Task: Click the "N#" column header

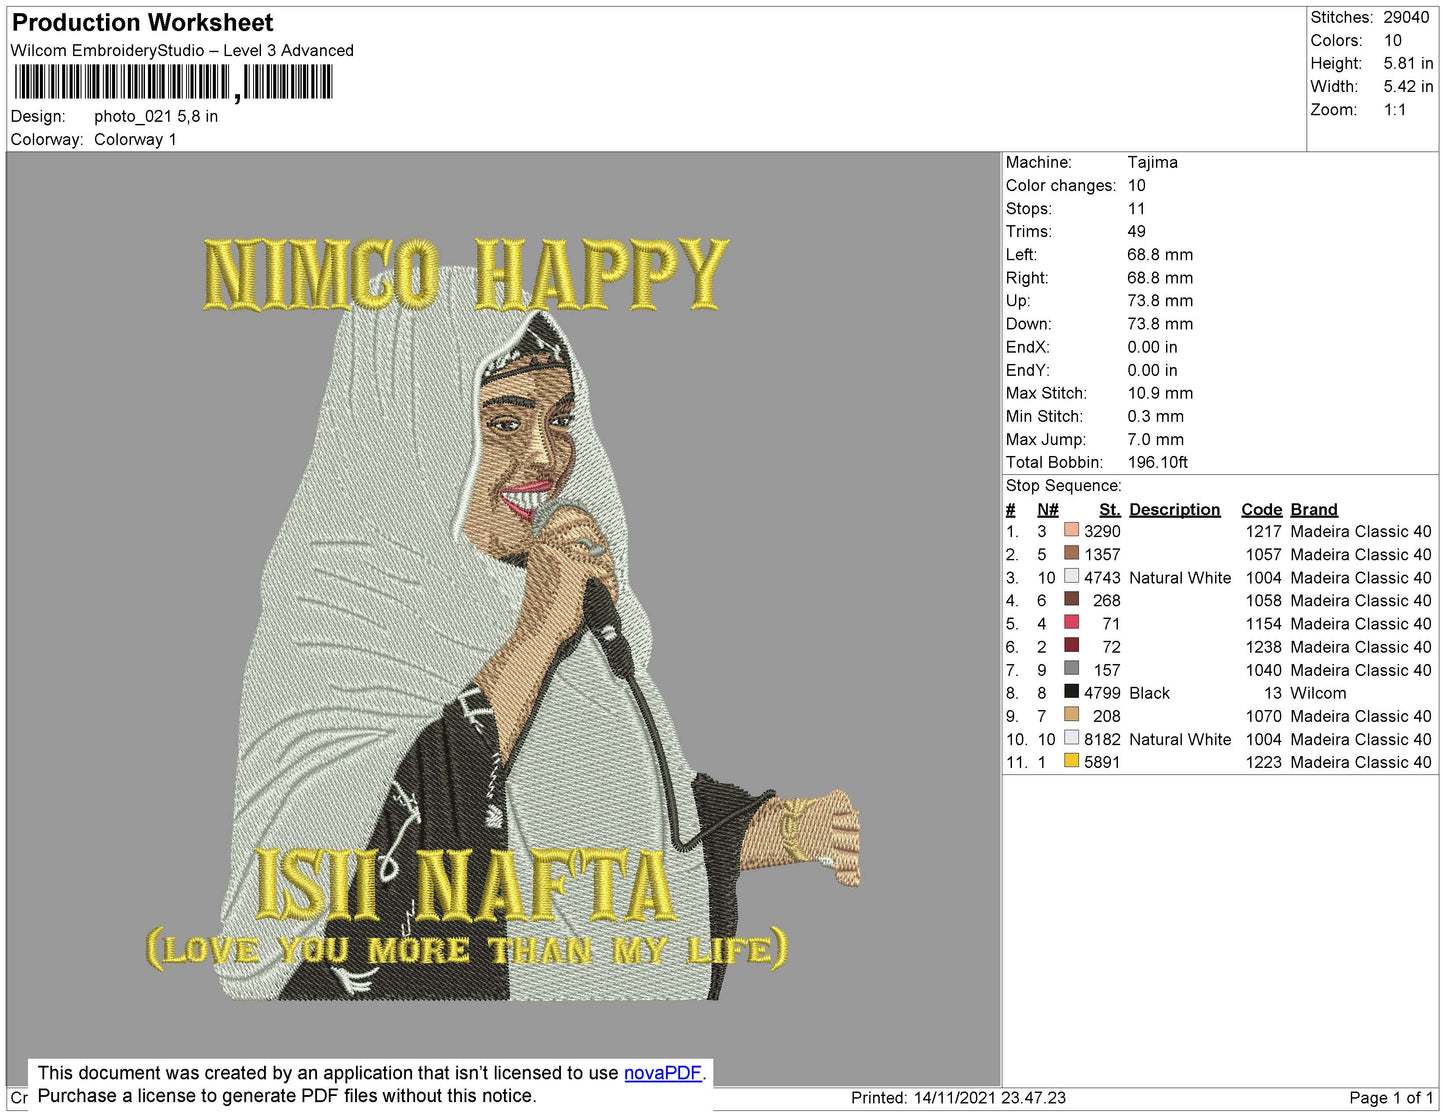Action: pyautogui.click(x=1047, y=509)
